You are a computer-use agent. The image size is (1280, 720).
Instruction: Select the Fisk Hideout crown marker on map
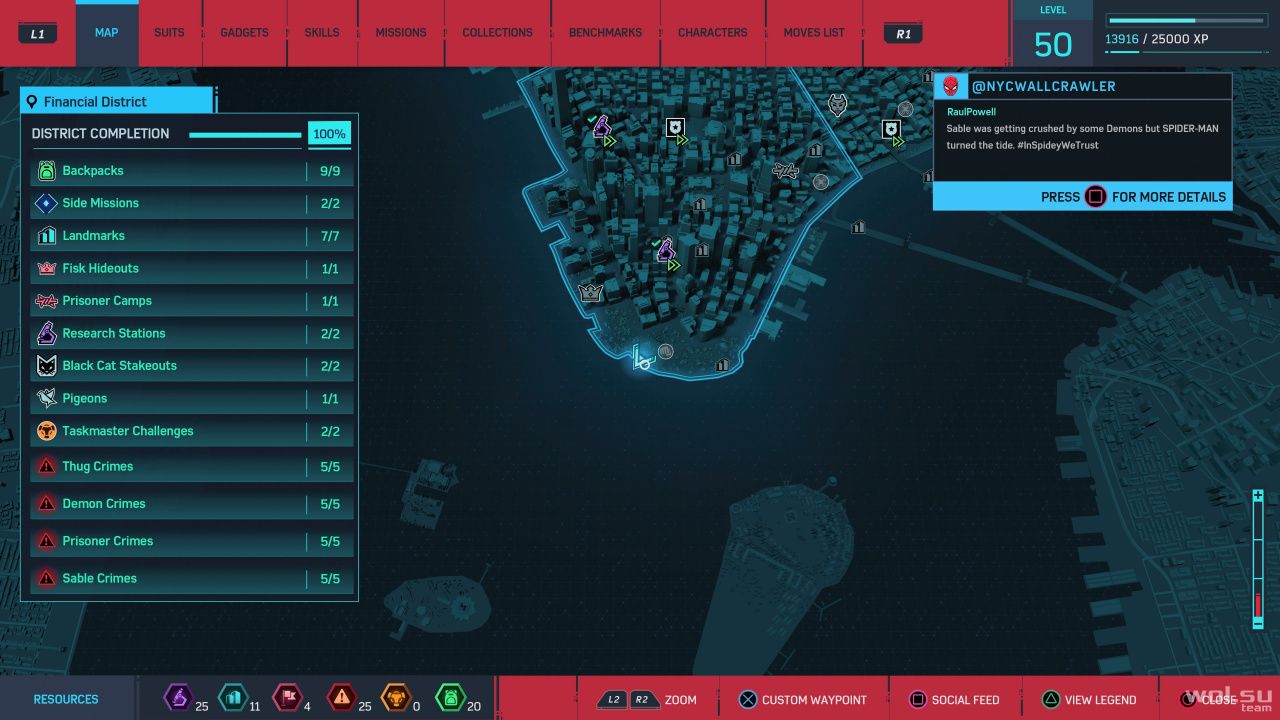590,293
